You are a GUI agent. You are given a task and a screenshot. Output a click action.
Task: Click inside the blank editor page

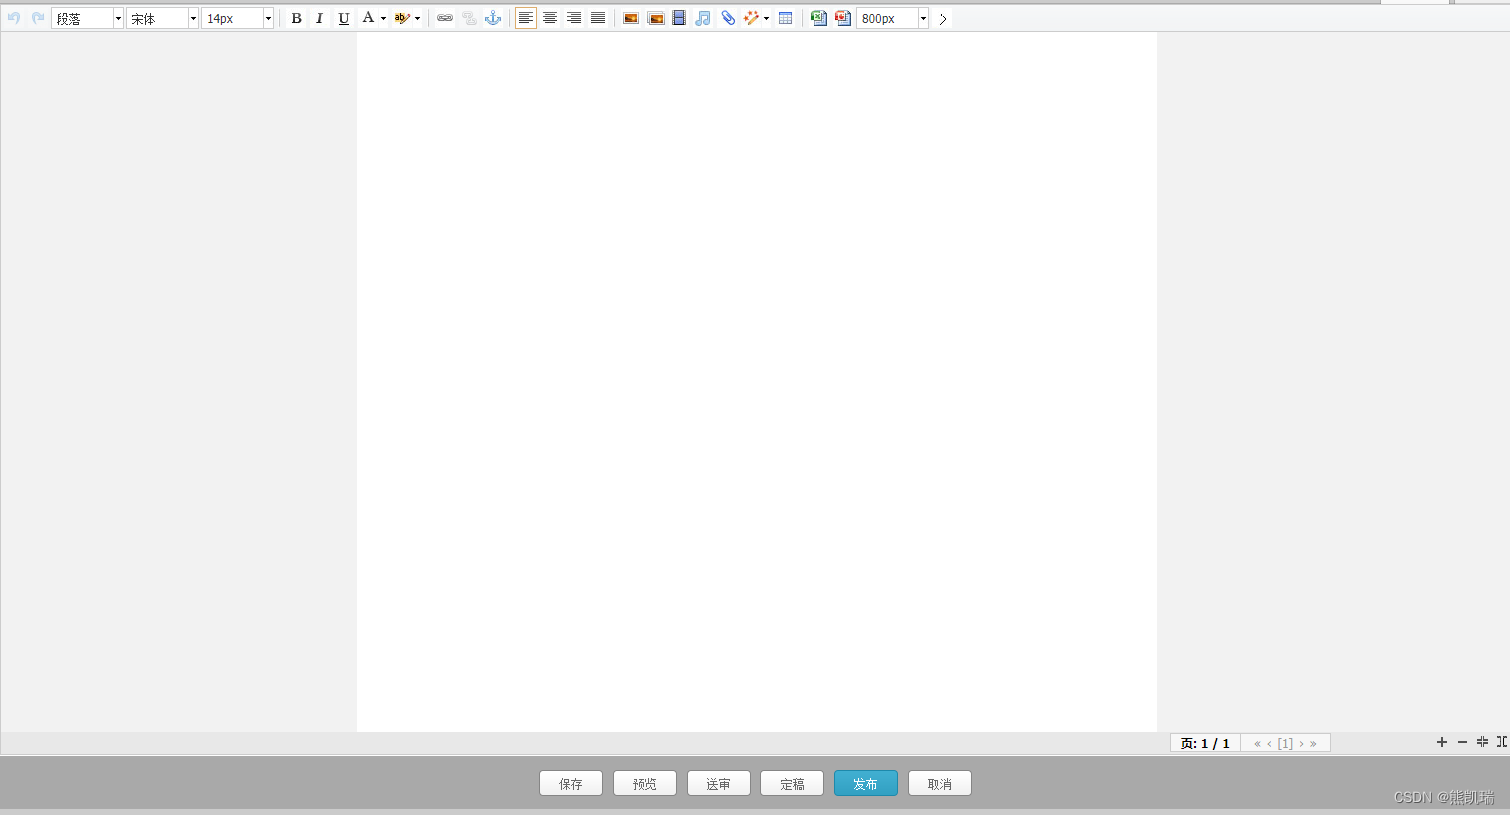point(757,381)
